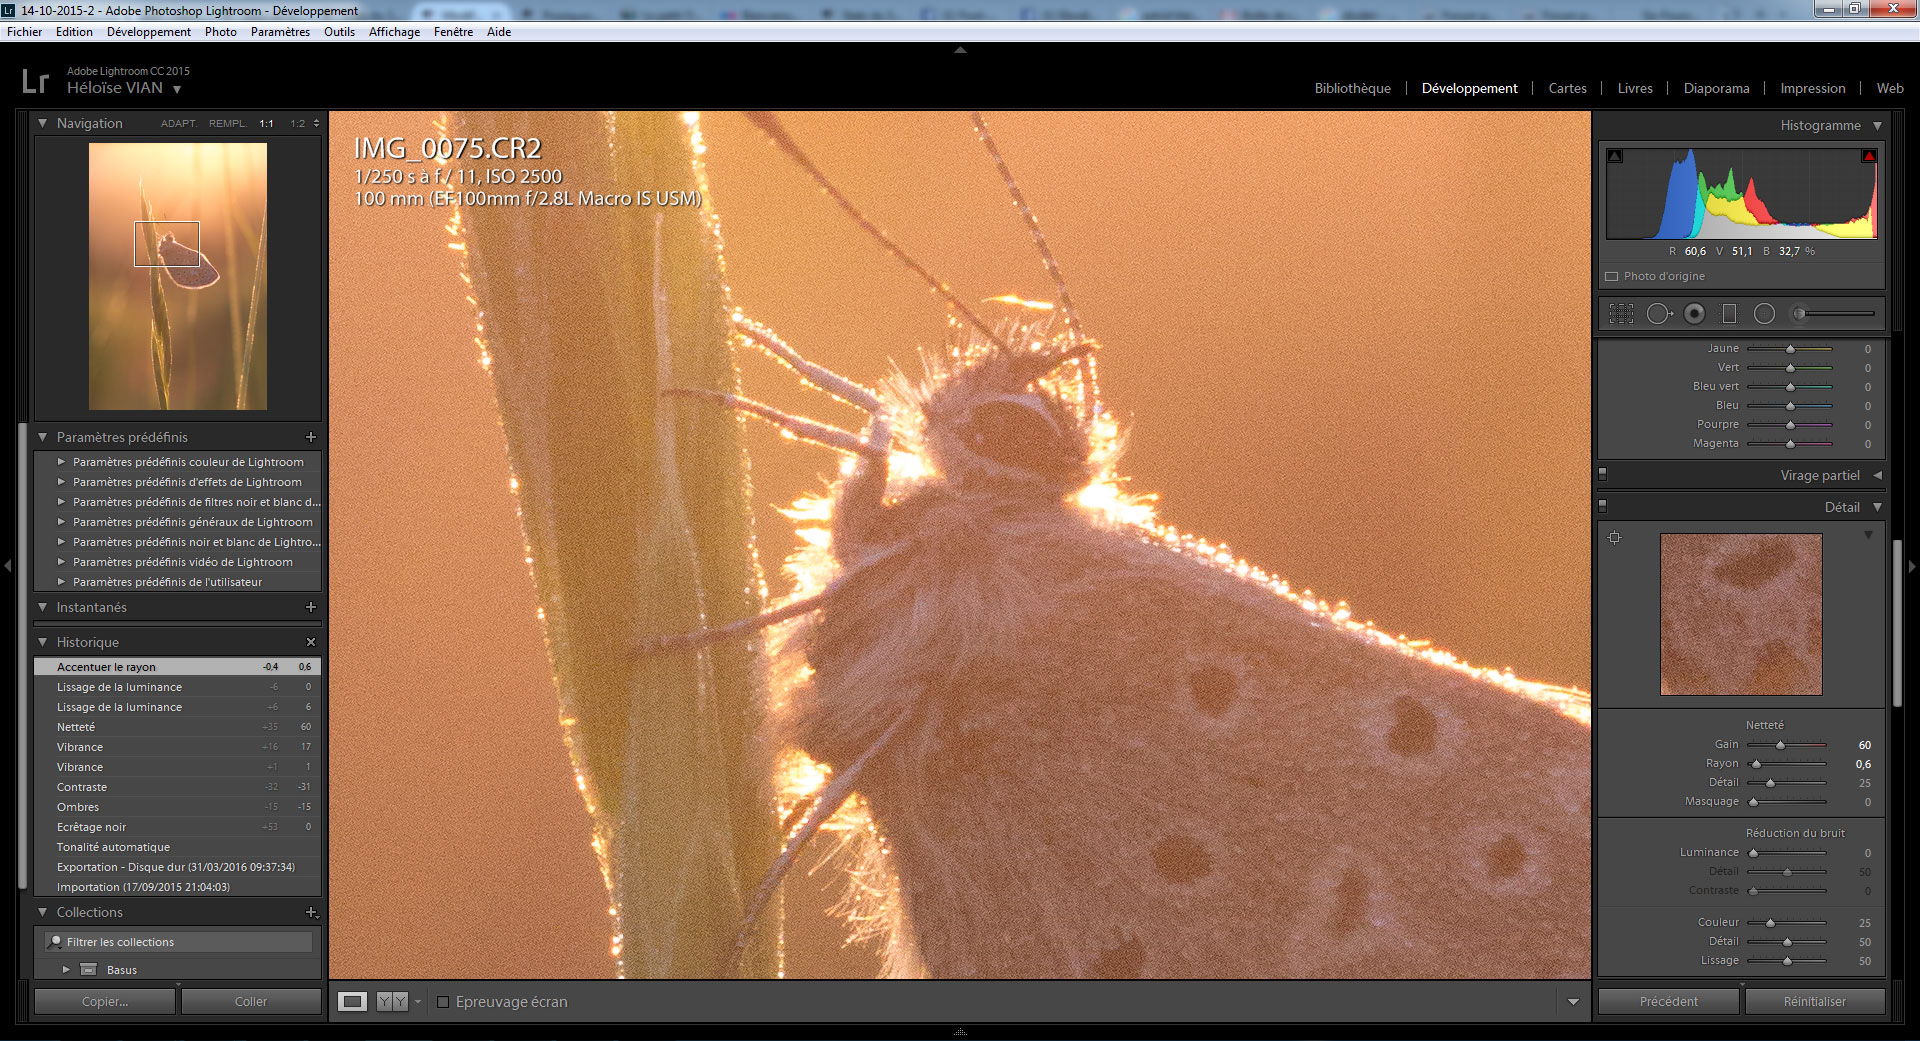Image resolution: width=1920 pixels, height=1041 pixels.
Task: Switch to Before/After Y|Y view
Action: coord(392,1001)
